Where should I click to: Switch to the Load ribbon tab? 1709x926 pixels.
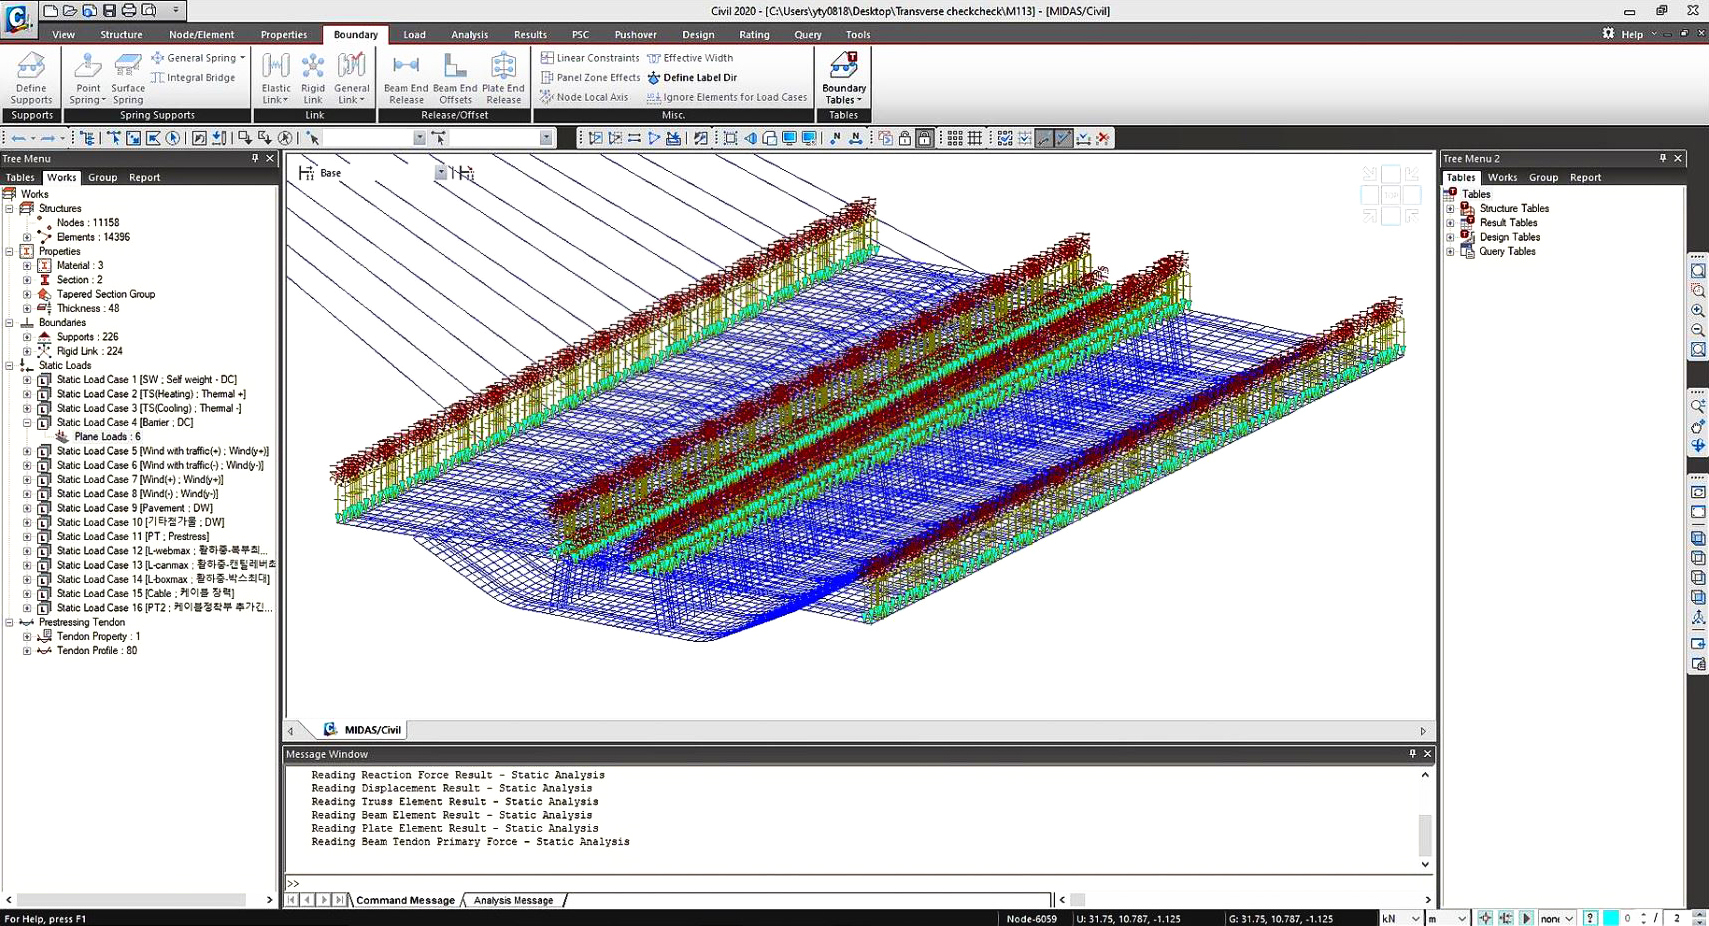pyautogui.click(x=414, y=33)
